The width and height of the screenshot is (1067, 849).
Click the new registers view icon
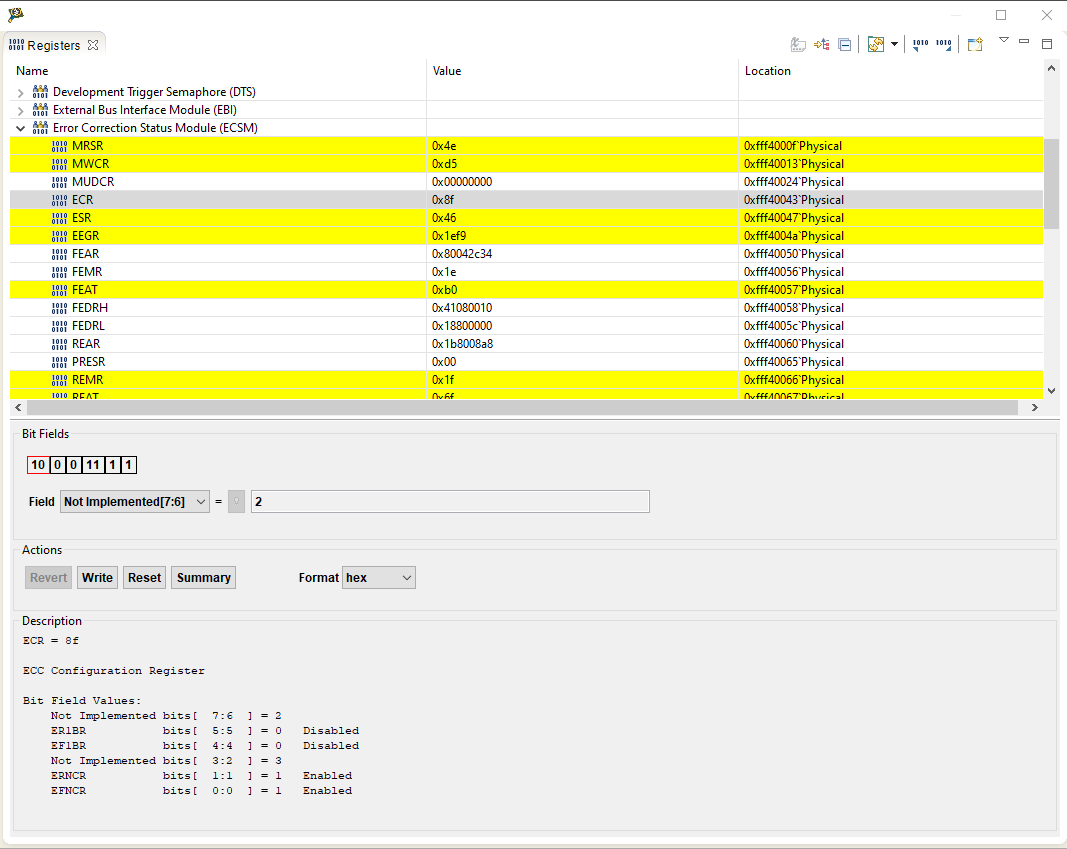click(975, 44)
